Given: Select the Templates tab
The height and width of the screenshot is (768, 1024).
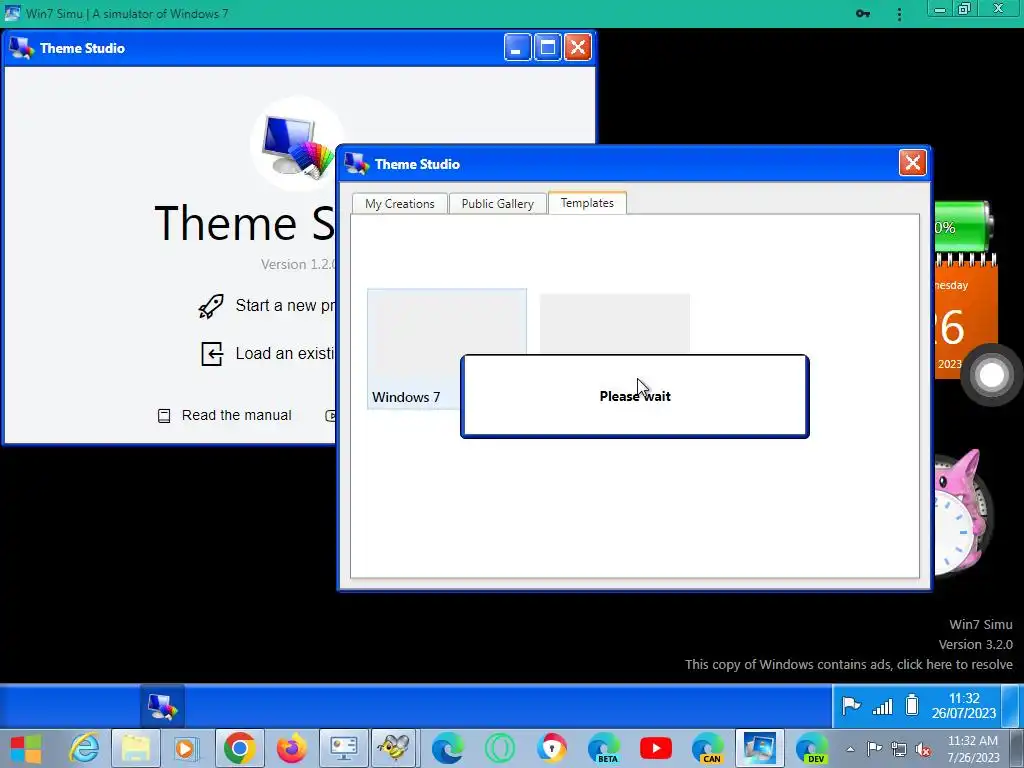Looking at the screenshot, I should click(x=587, y=202).
